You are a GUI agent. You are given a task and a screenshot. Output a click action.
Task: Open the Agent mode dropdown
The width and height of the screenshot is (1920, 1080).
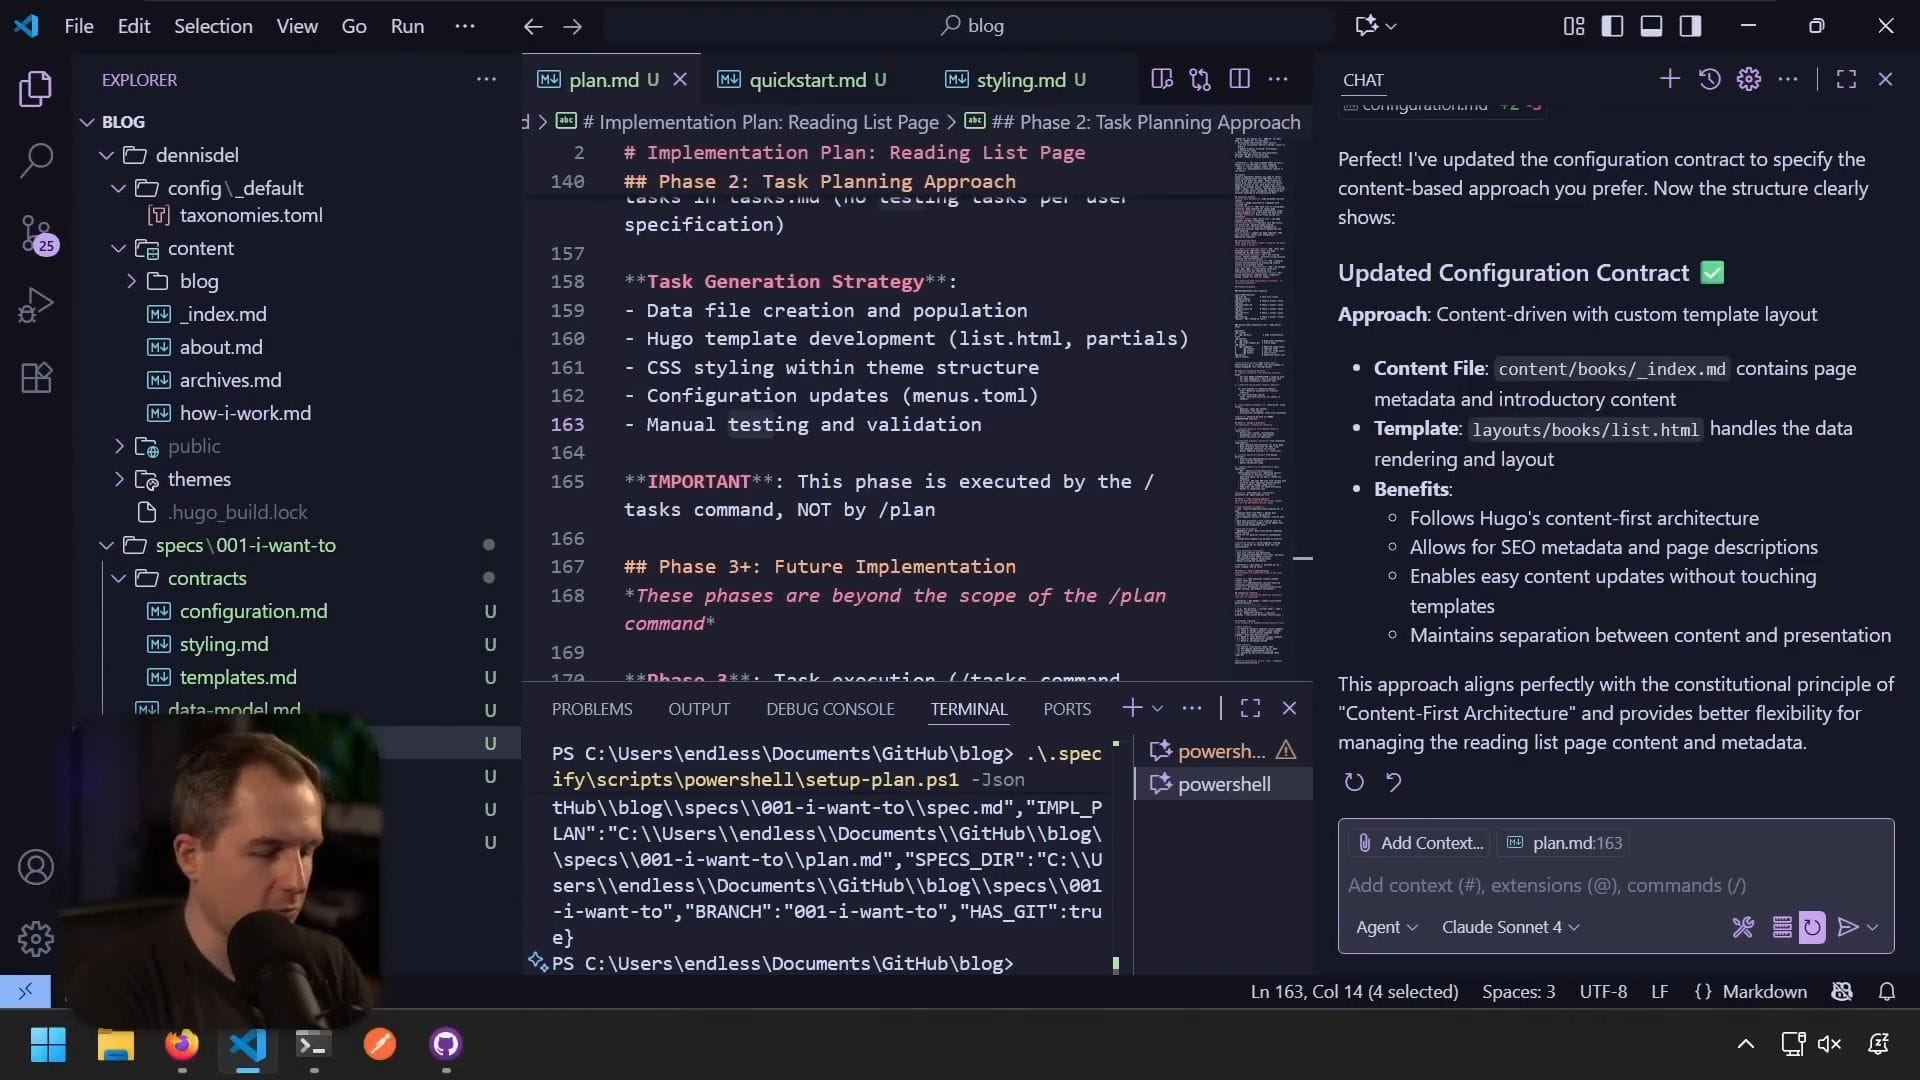(x=1386, y=927)
